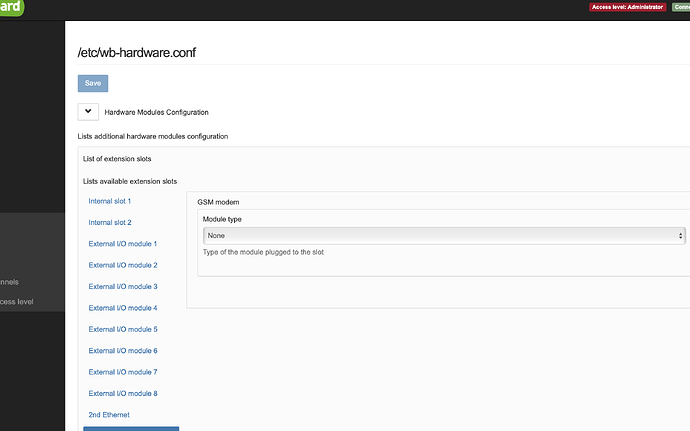690x431 pixels.
Task: Open External I/O module 1 tab
Action: [x=123, y=244]
